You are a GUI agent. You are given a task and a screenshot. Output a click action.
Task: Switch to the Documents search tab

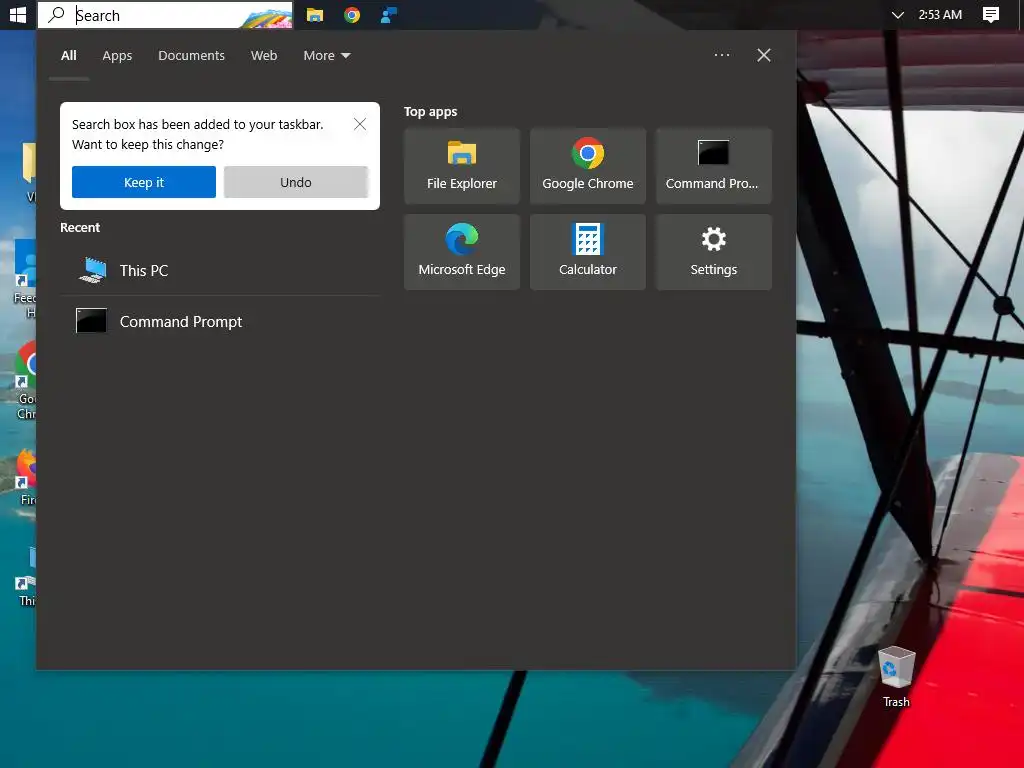coord(191,56)
